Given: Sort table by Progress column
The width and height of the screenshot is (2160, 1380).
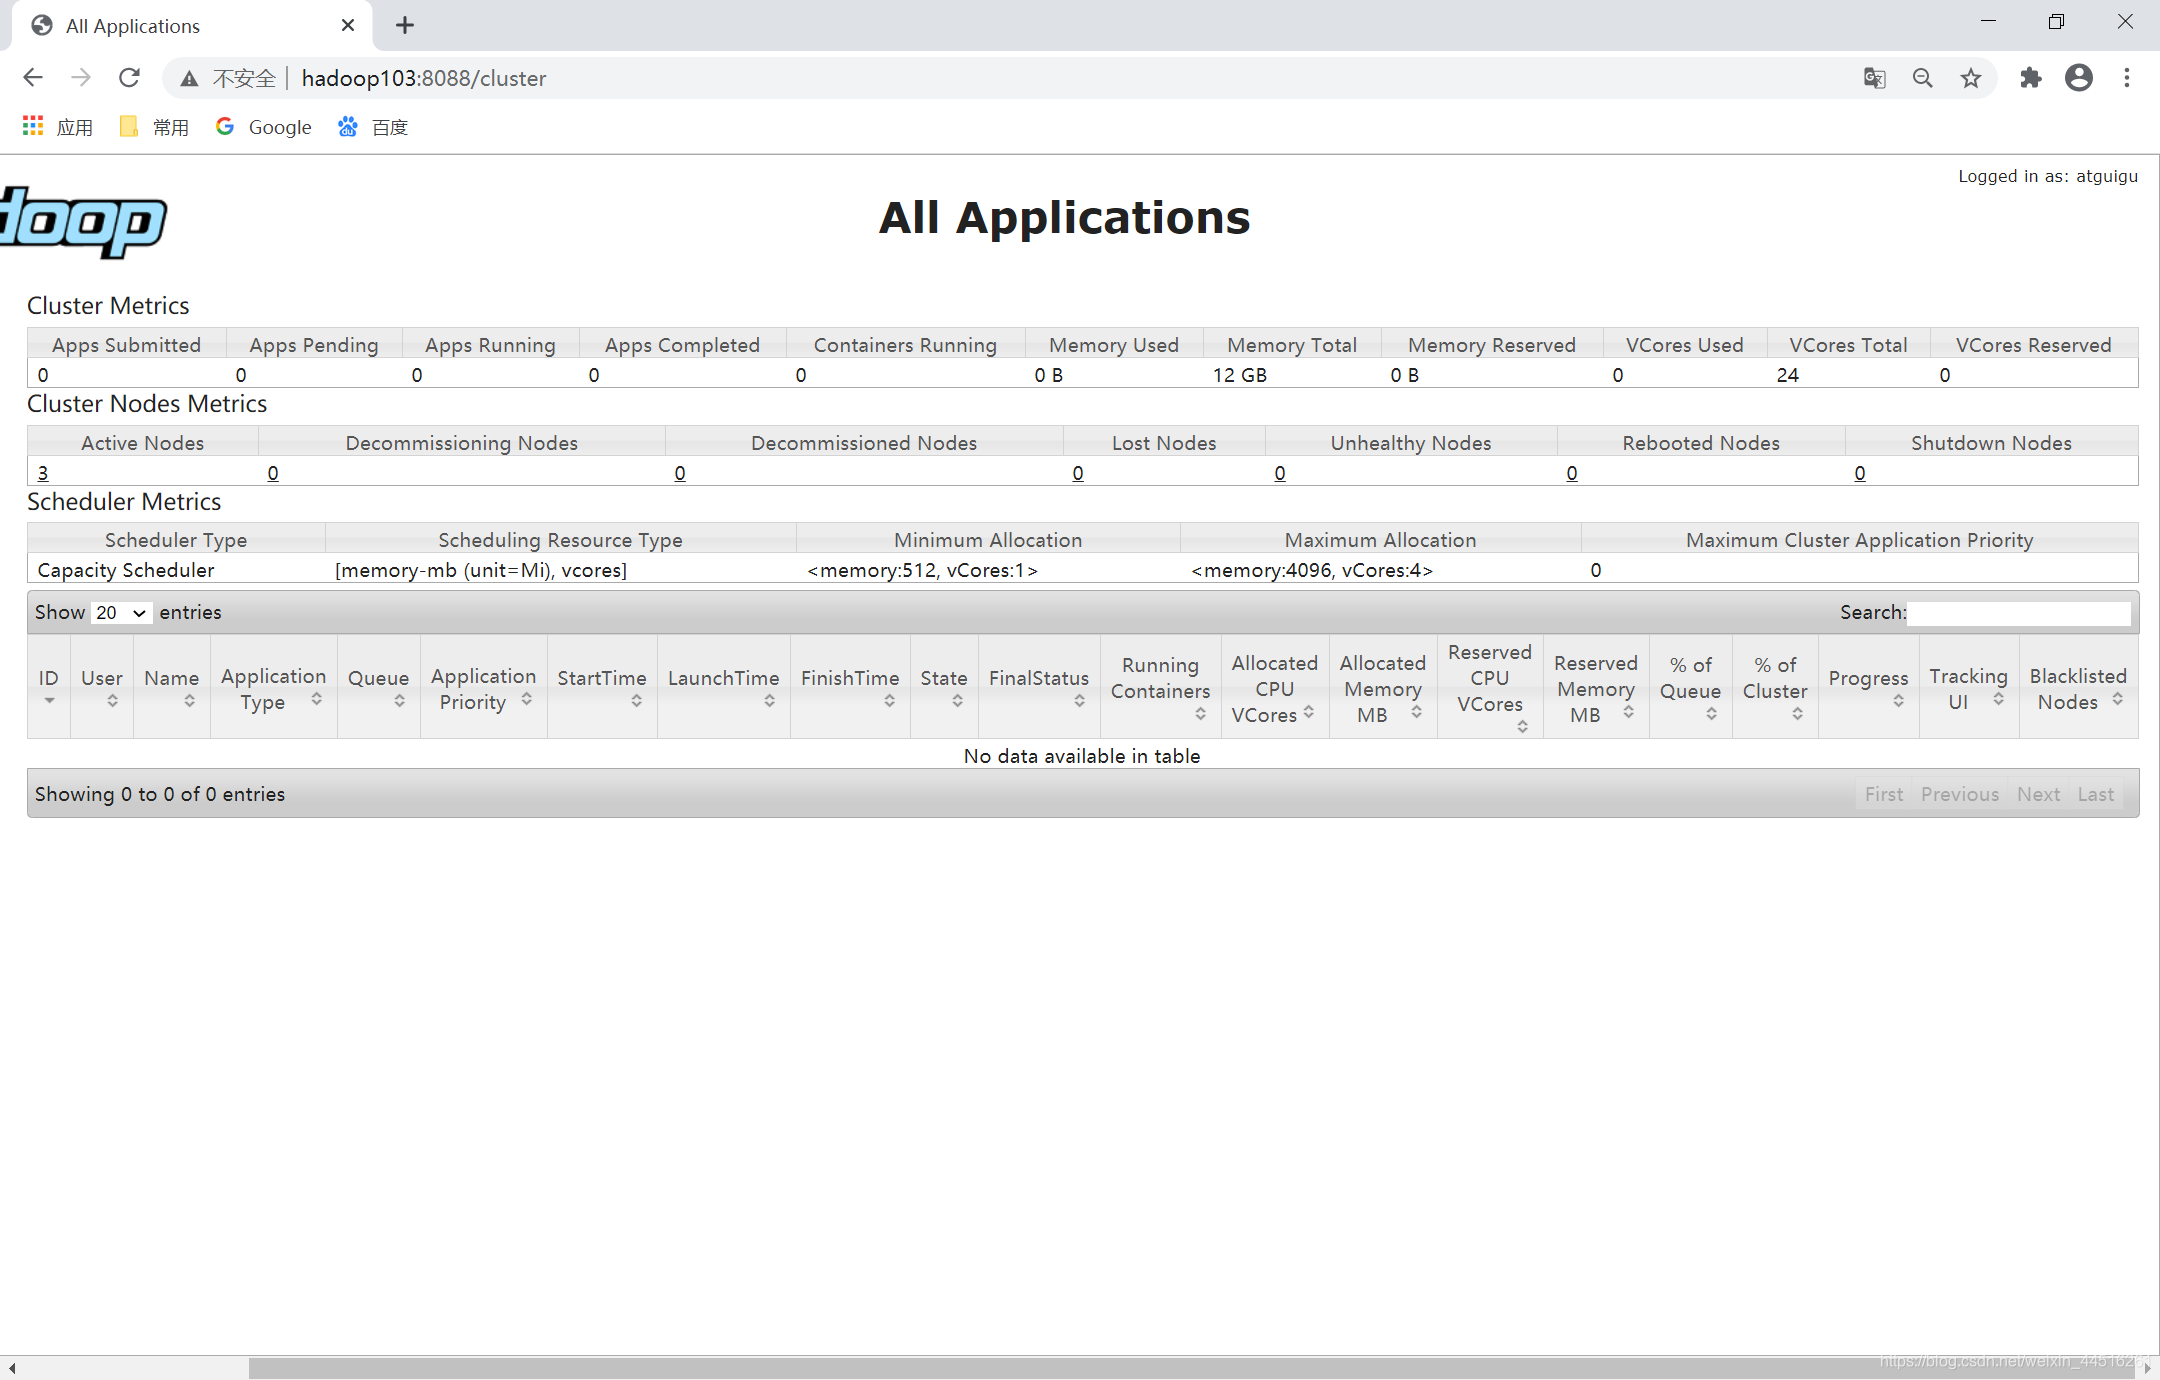Looking at the screenshot, I should click(1868, 687).
